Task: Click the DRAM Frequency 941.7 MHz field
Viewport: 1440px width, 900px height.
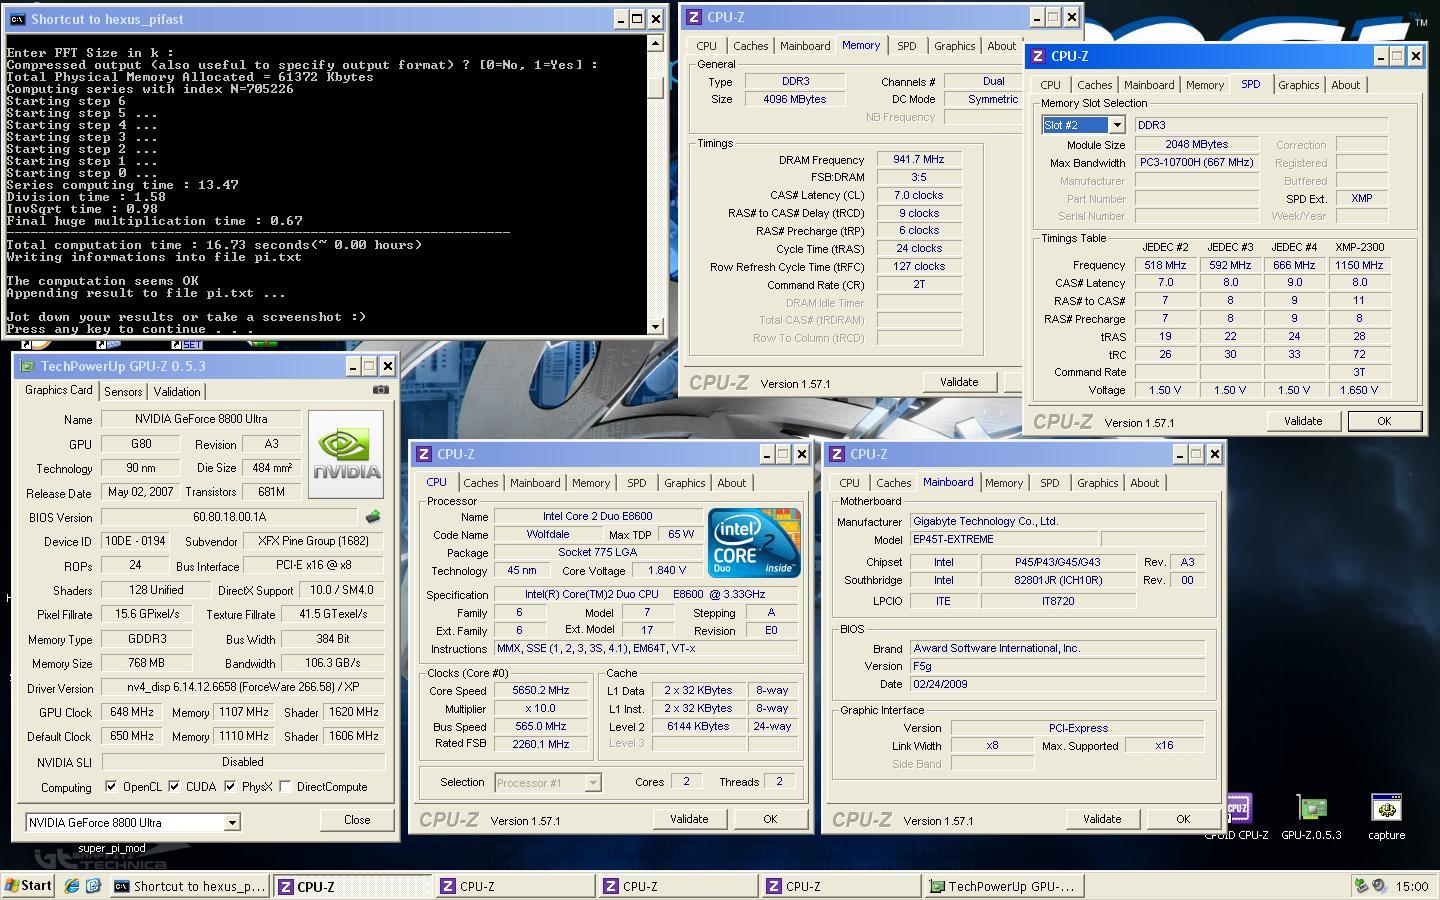Action: click(x=919, y=159)
